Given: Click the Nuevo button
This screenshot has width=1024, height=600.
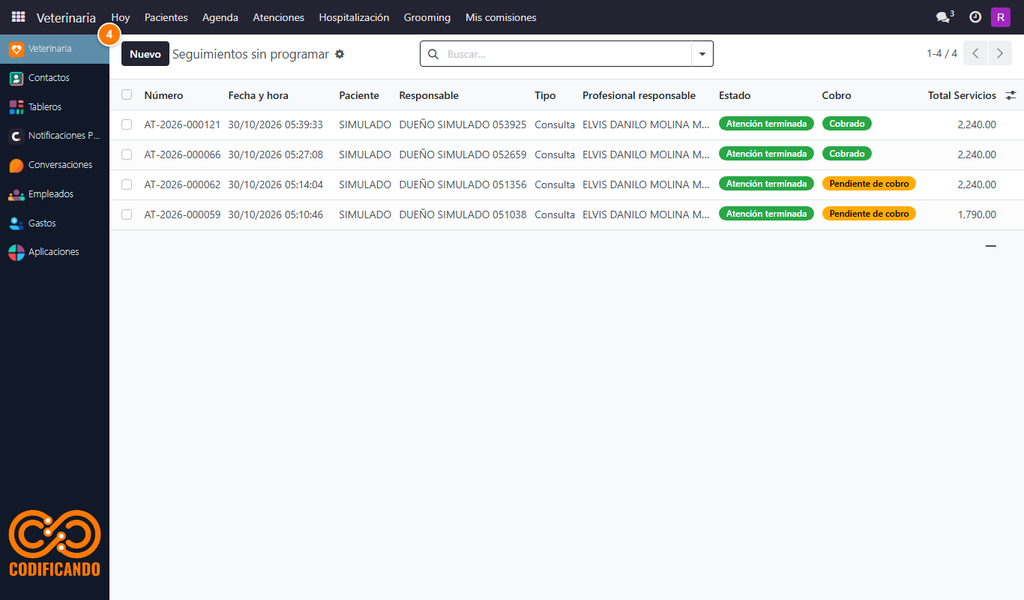Looking at the screenshot, I should (x=145, y=54).
